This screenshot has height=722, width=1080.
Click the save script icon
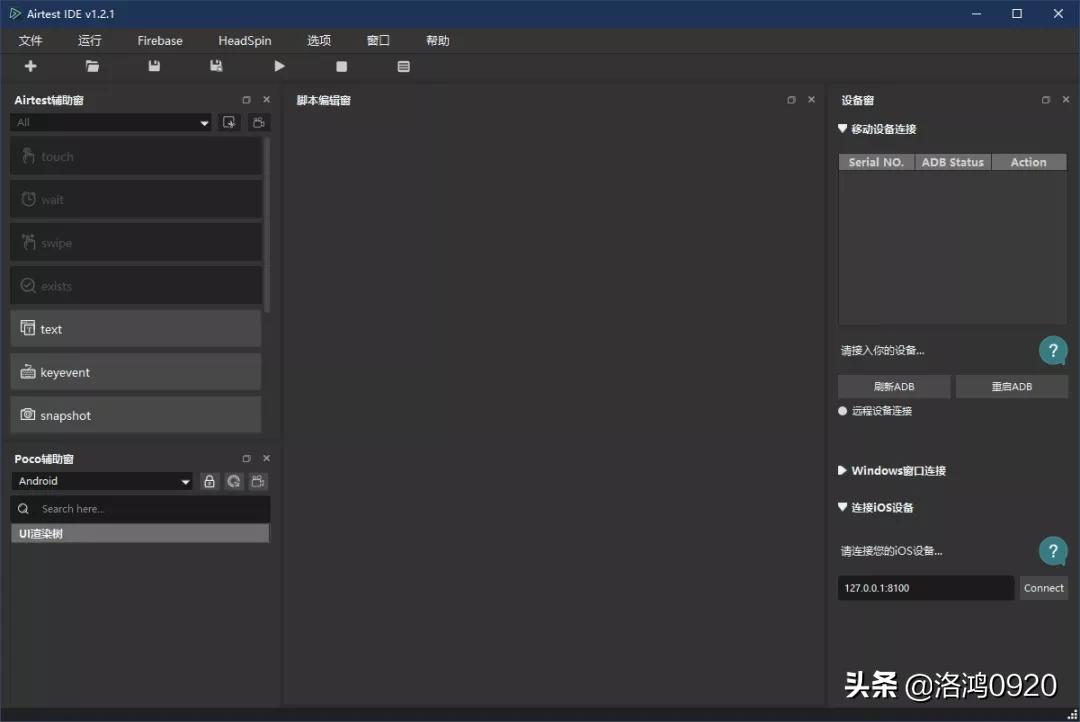point(154,66)
